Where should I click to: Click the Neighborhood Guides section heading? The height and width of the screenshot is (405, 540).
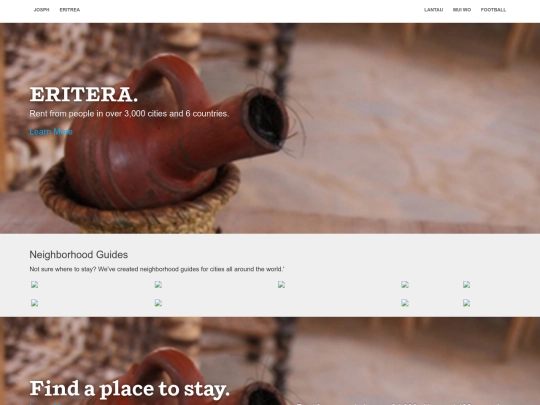79,255
